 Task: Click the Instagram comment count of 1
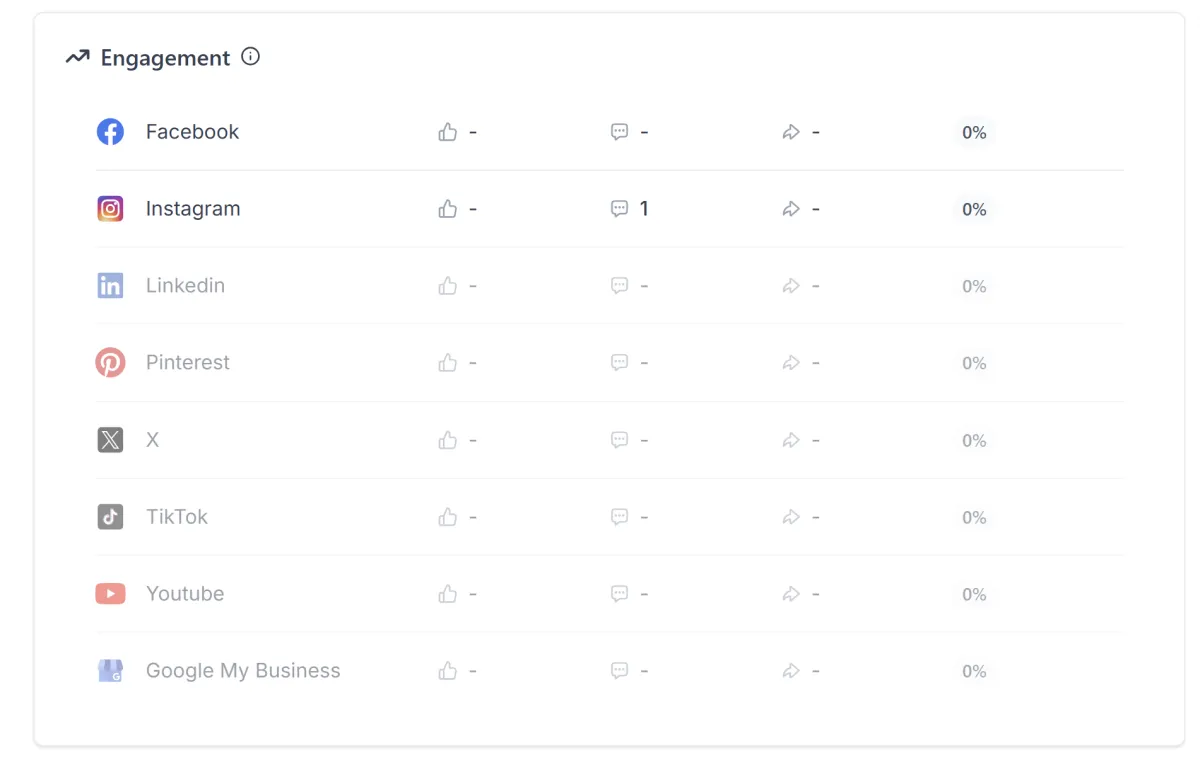644,209
